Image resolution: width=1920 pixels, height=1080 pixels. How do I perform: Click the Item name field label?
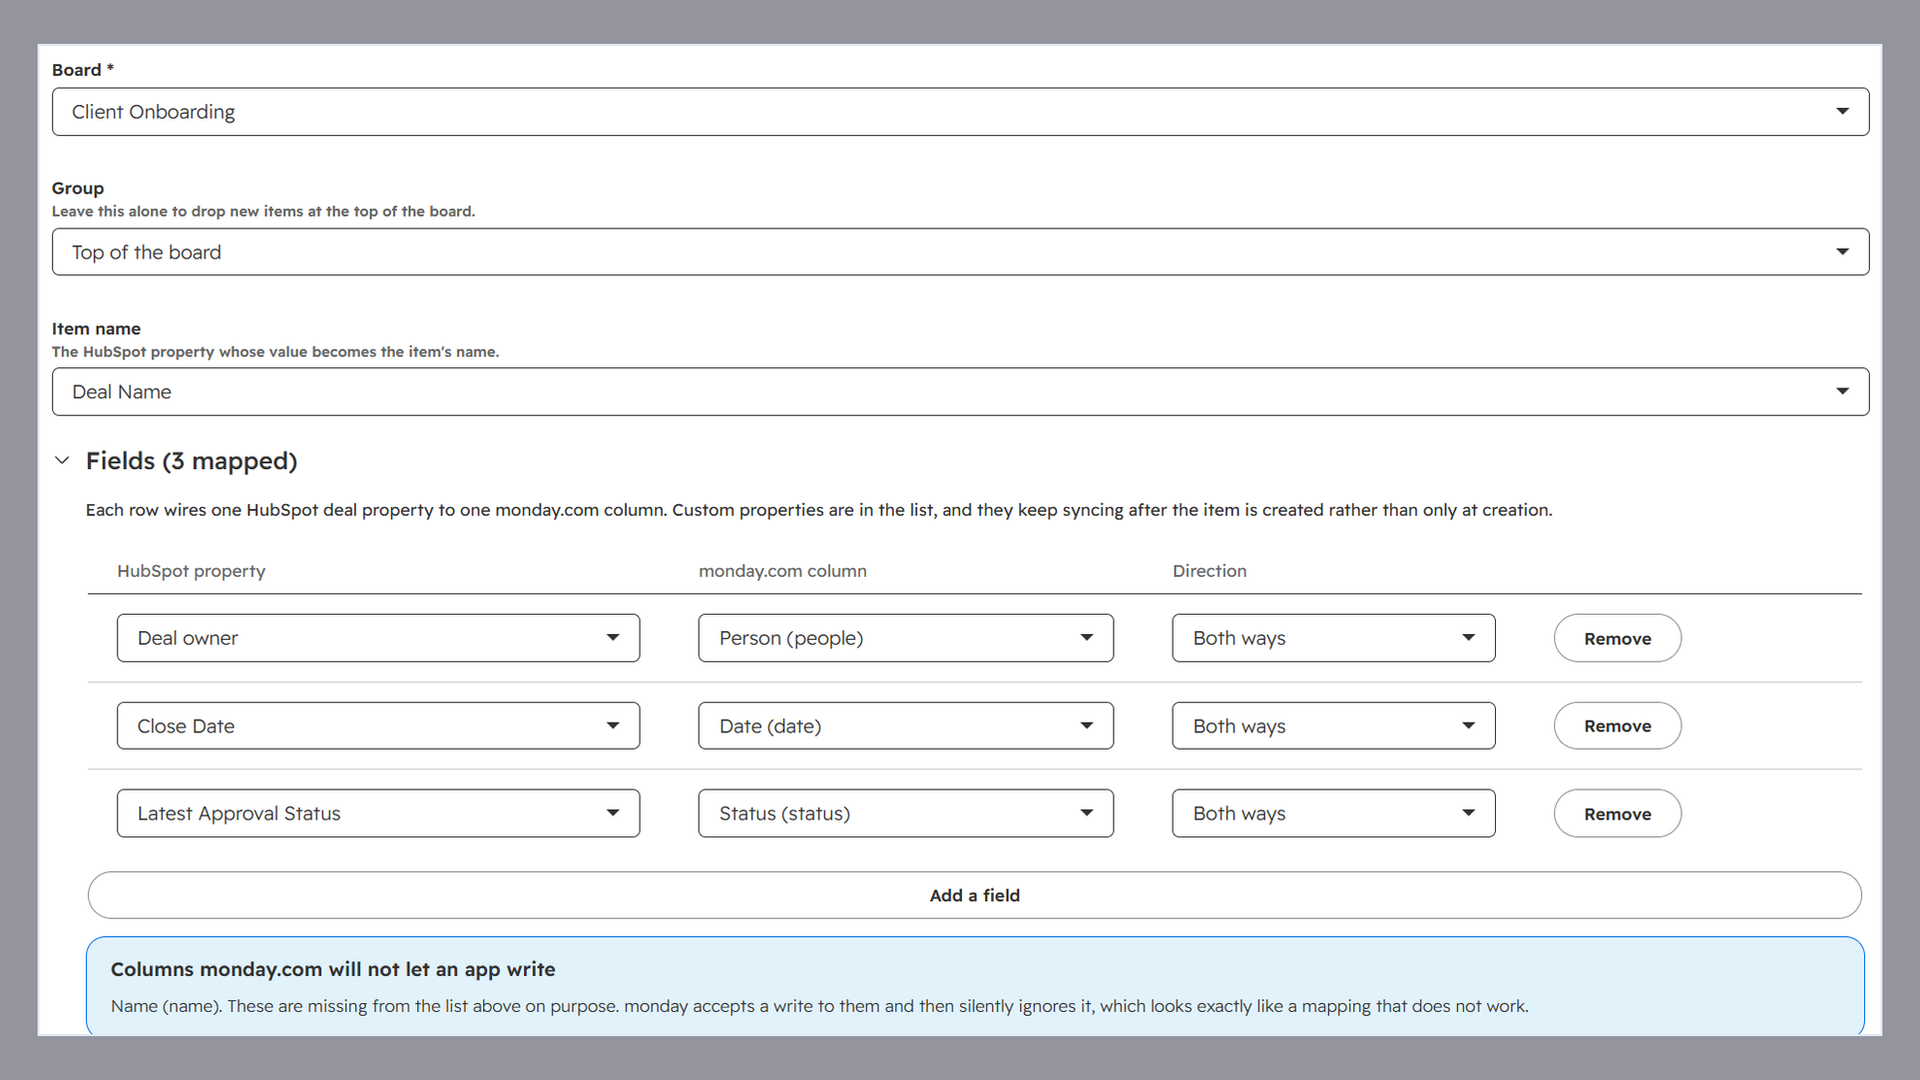(96, 329)
